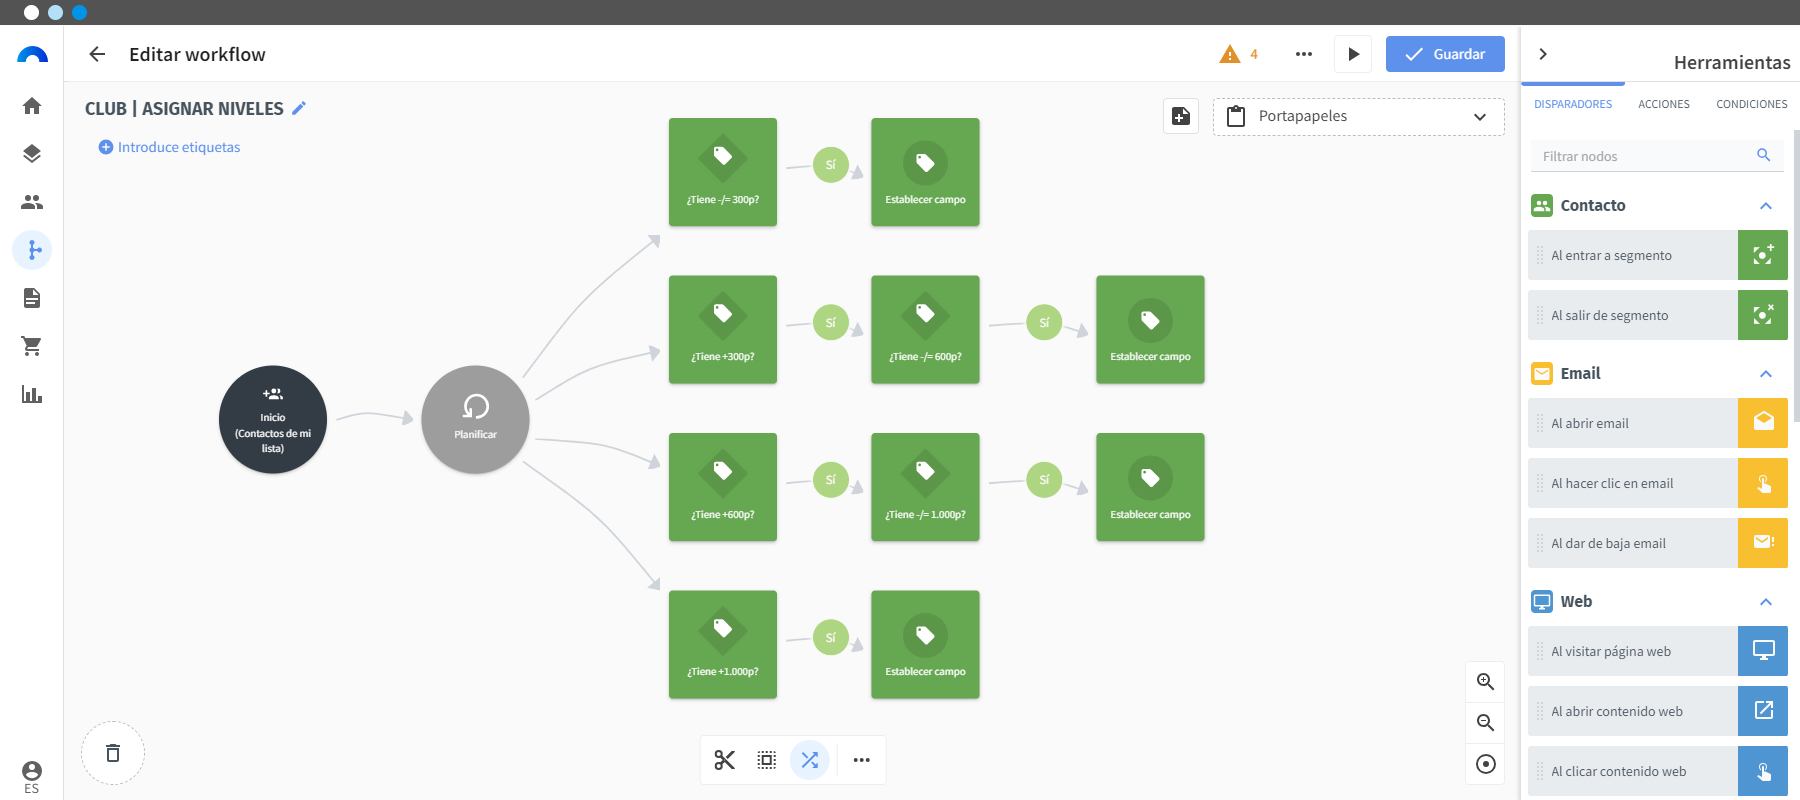Select the Al abrir email trigger
1800x800 pixels.
point(1658,423)
